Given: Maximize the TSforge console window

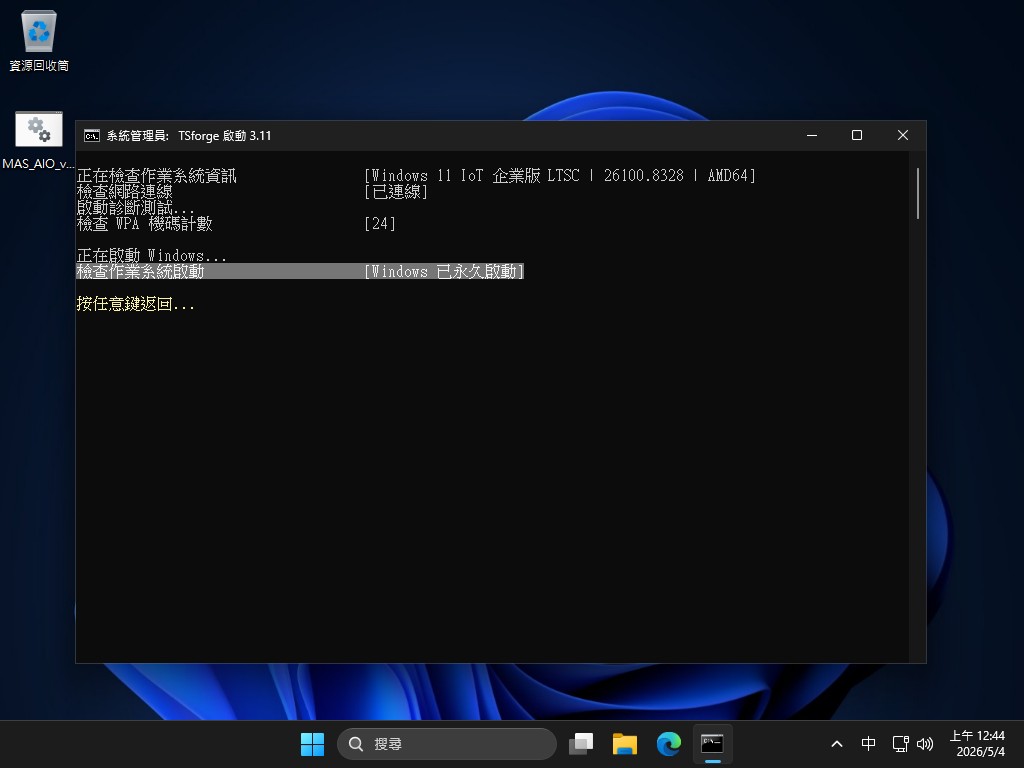Looking at the screenshot, I should (x=857, y=135).
